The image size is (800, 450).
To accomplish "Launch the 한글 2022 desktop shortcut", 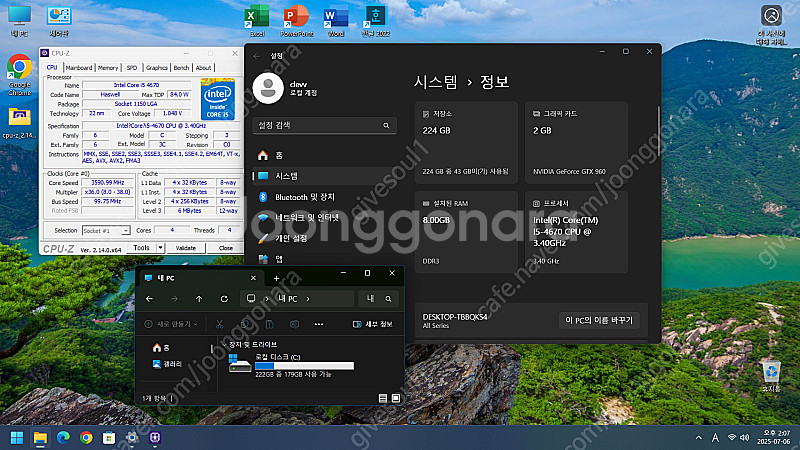I will 376,21.
